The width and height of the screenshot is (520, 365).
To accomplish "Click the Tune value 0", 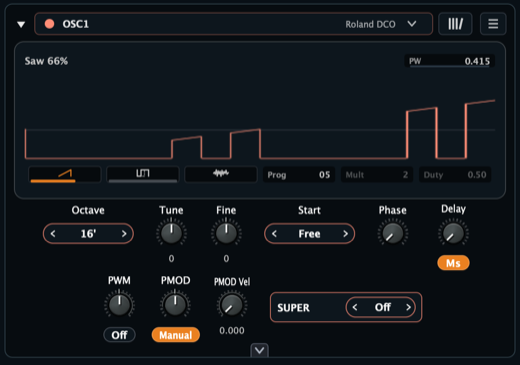I will pyautogui.click(x=171, y=259).
